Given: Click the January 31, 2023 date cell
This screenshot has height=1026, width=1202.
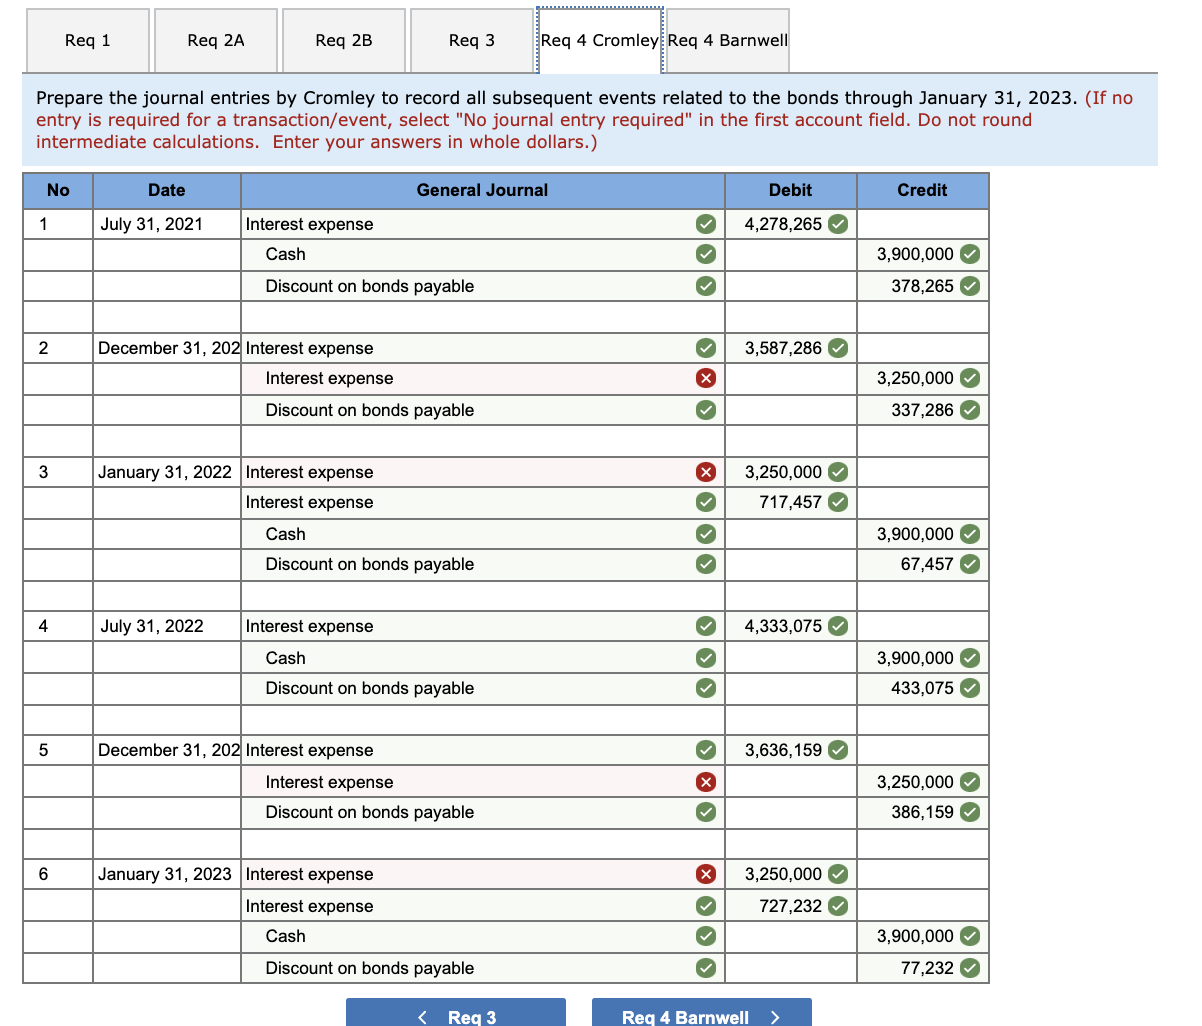Looking at the screenshot, I should (x=167, y=874).
